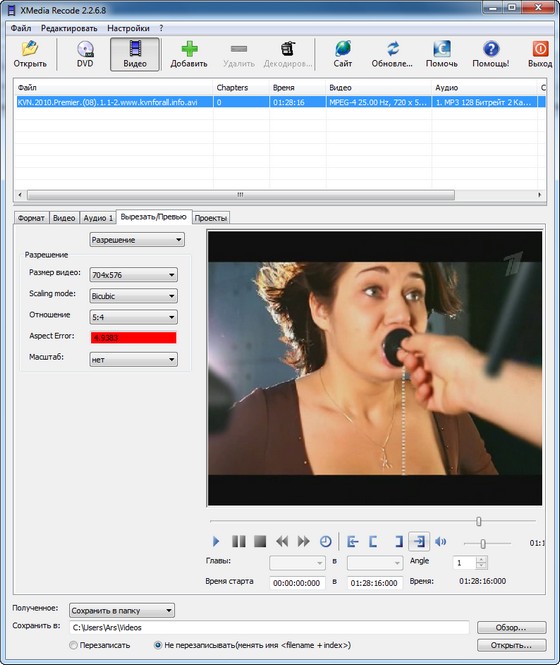Click the Открыть... button at bottom

point(511,645)
